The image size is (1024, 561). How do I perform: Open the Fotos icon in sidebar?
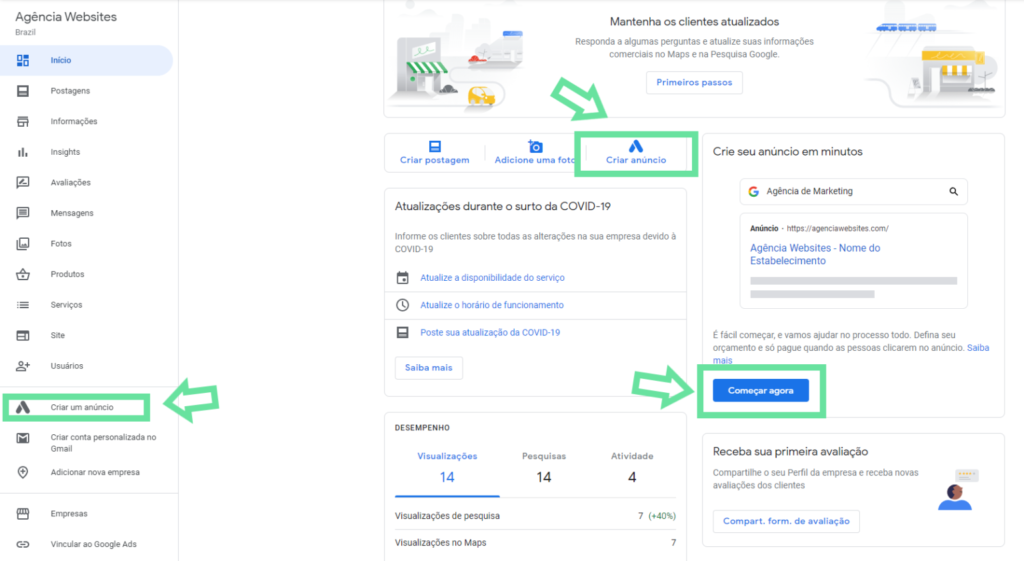click(x=23, y=244)
